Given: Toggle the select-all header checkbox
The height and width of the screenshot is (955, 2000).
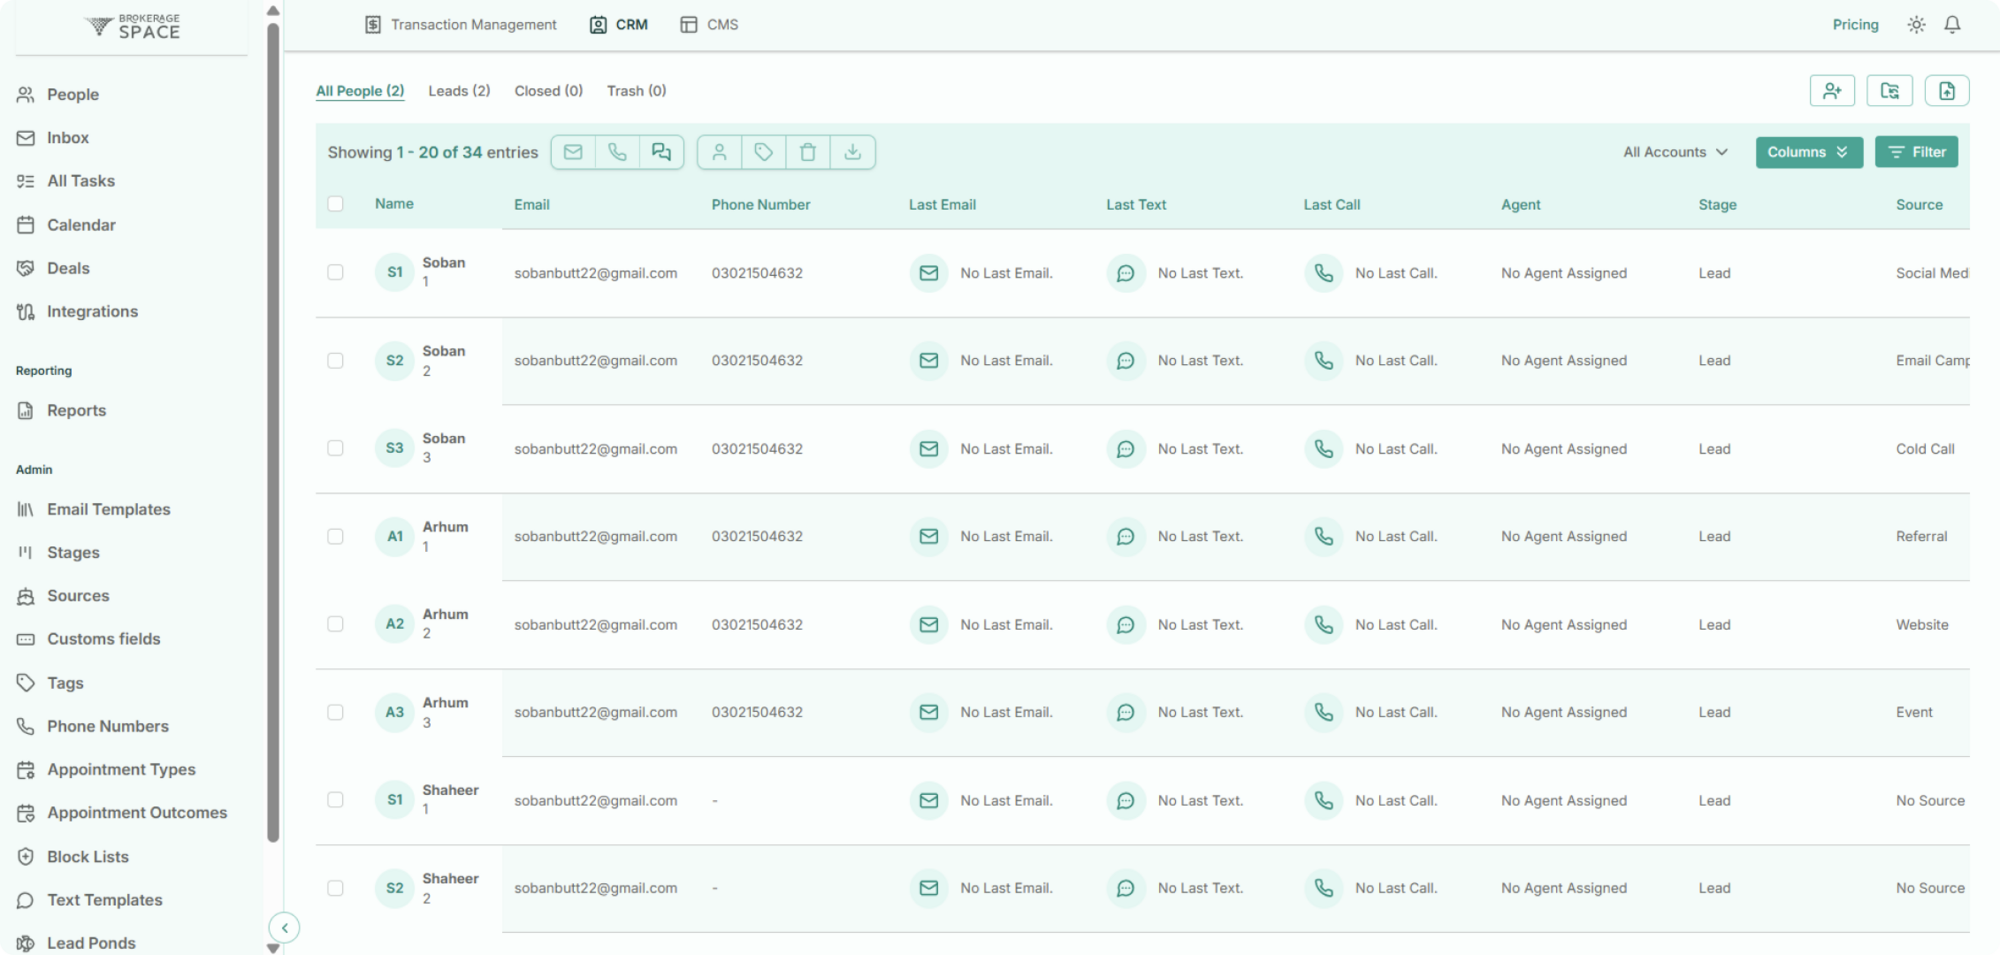Looking at the screenshot, I should click(335, 204).
